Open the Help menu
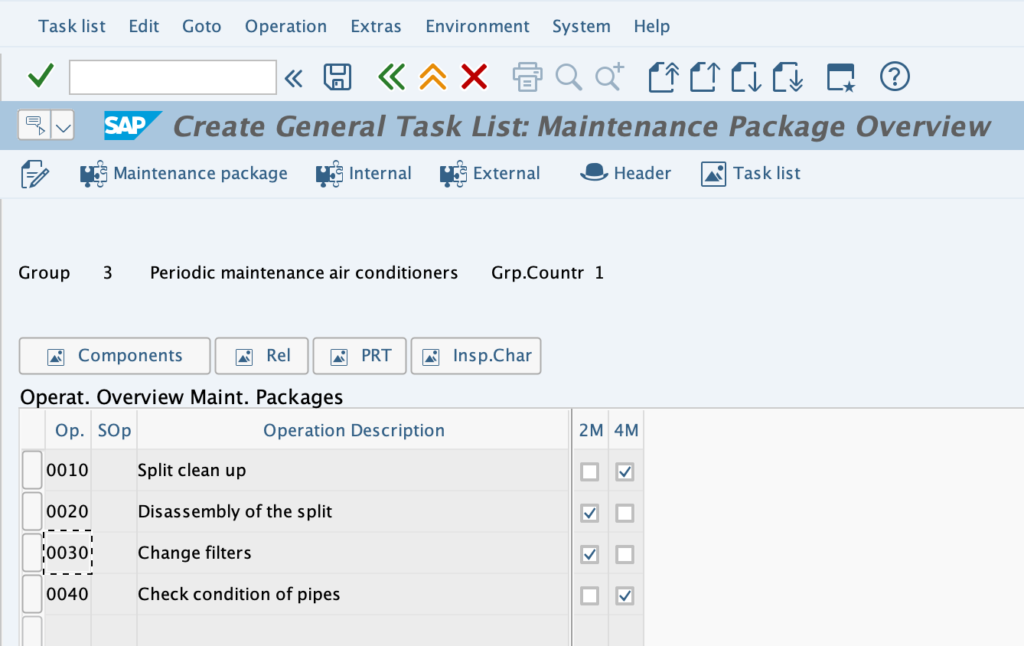The image size is (1024, 646). (652, 26)
